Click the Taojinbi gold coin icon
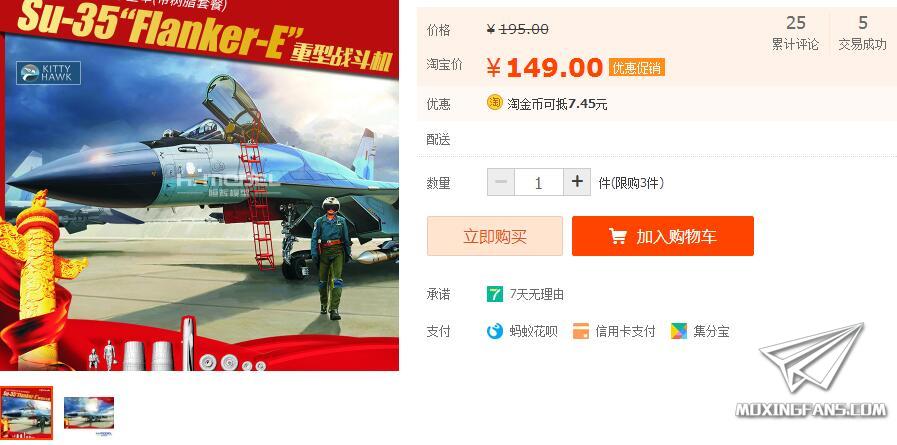 coord(494,103)
